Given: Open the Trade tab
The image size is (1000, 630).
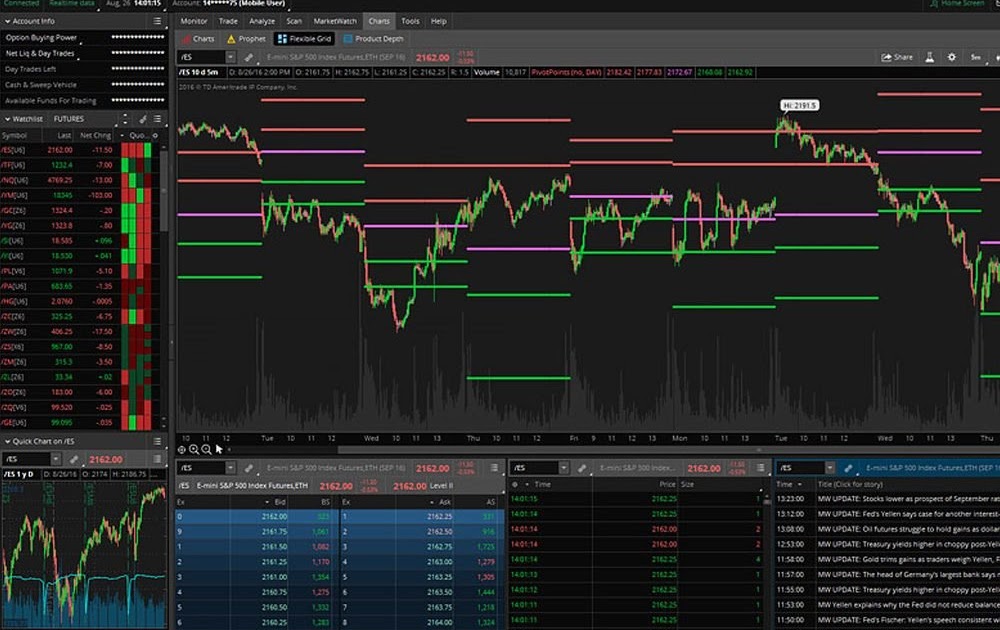Looking at the screenshot, I should point(228,21).
